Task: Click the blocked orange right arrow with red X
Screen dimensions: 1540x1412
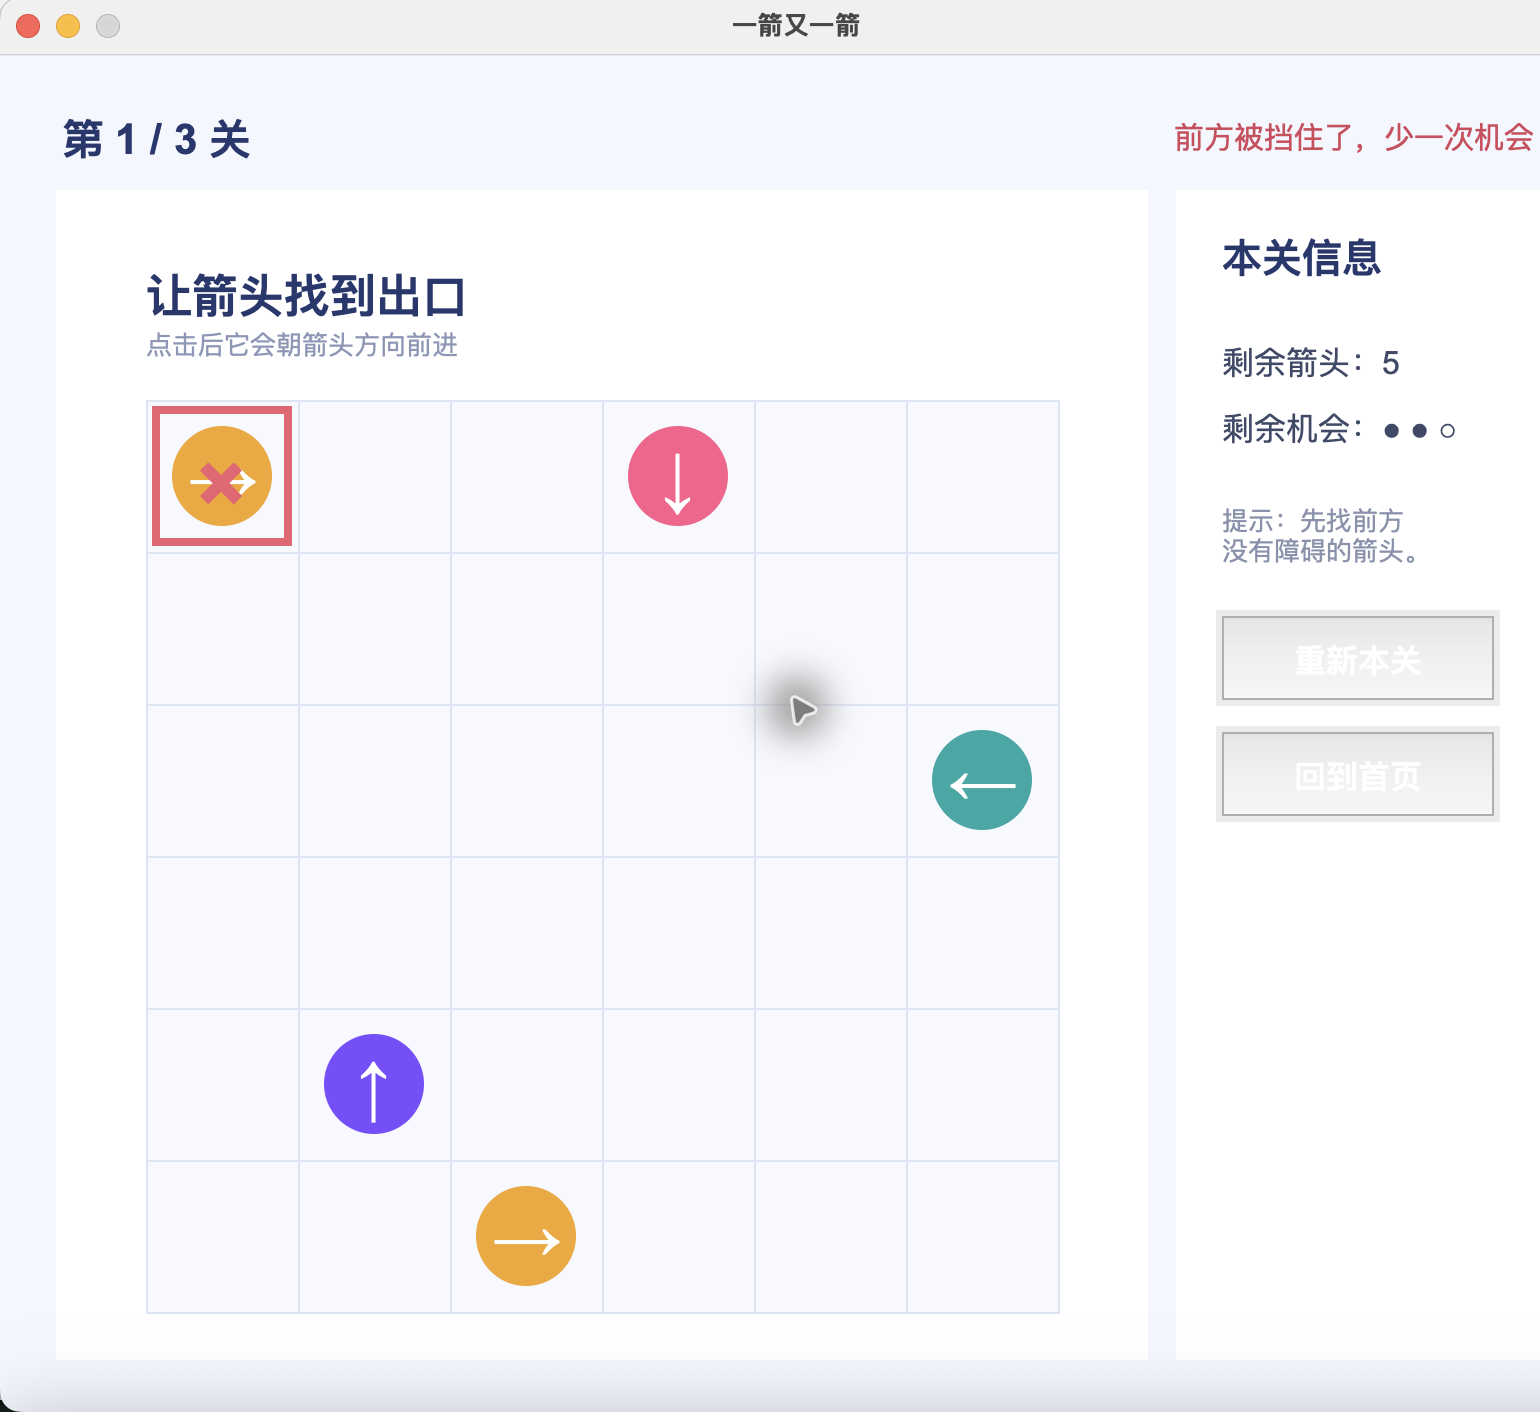Action: tap(222, 476)
